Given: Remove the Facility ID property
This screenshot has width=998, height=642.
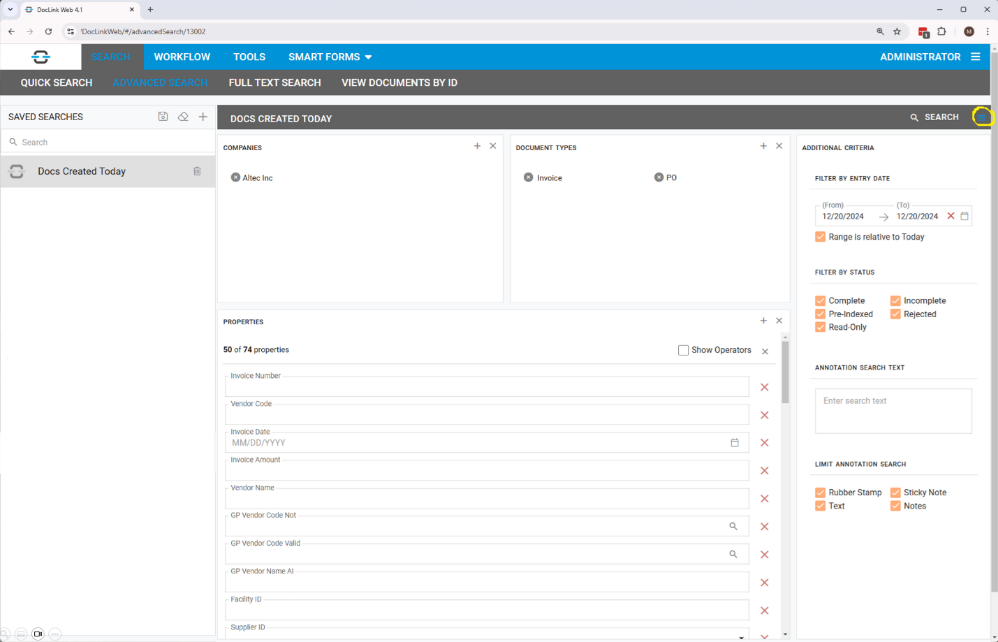Looking at the screenshot, I should [x=764, y=611].
